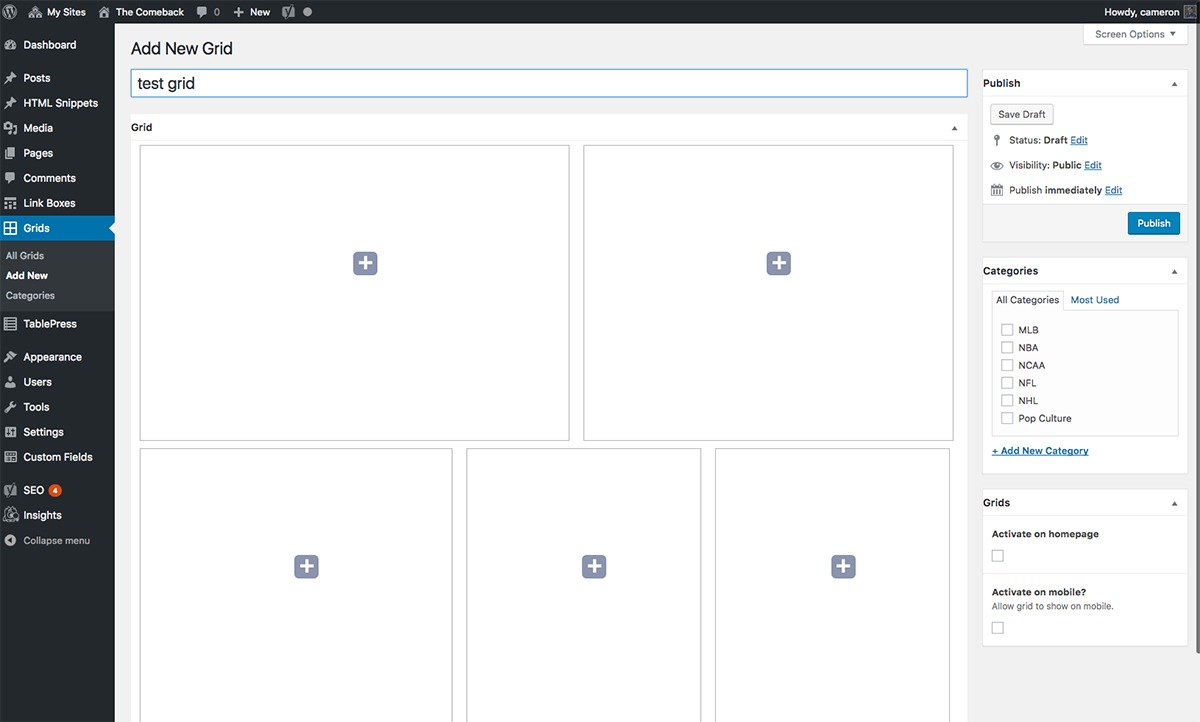This screenshot has height=722, width=1200.
Task: Check the NFL category
Action: pyautogui.click(x=1007, y=383)
